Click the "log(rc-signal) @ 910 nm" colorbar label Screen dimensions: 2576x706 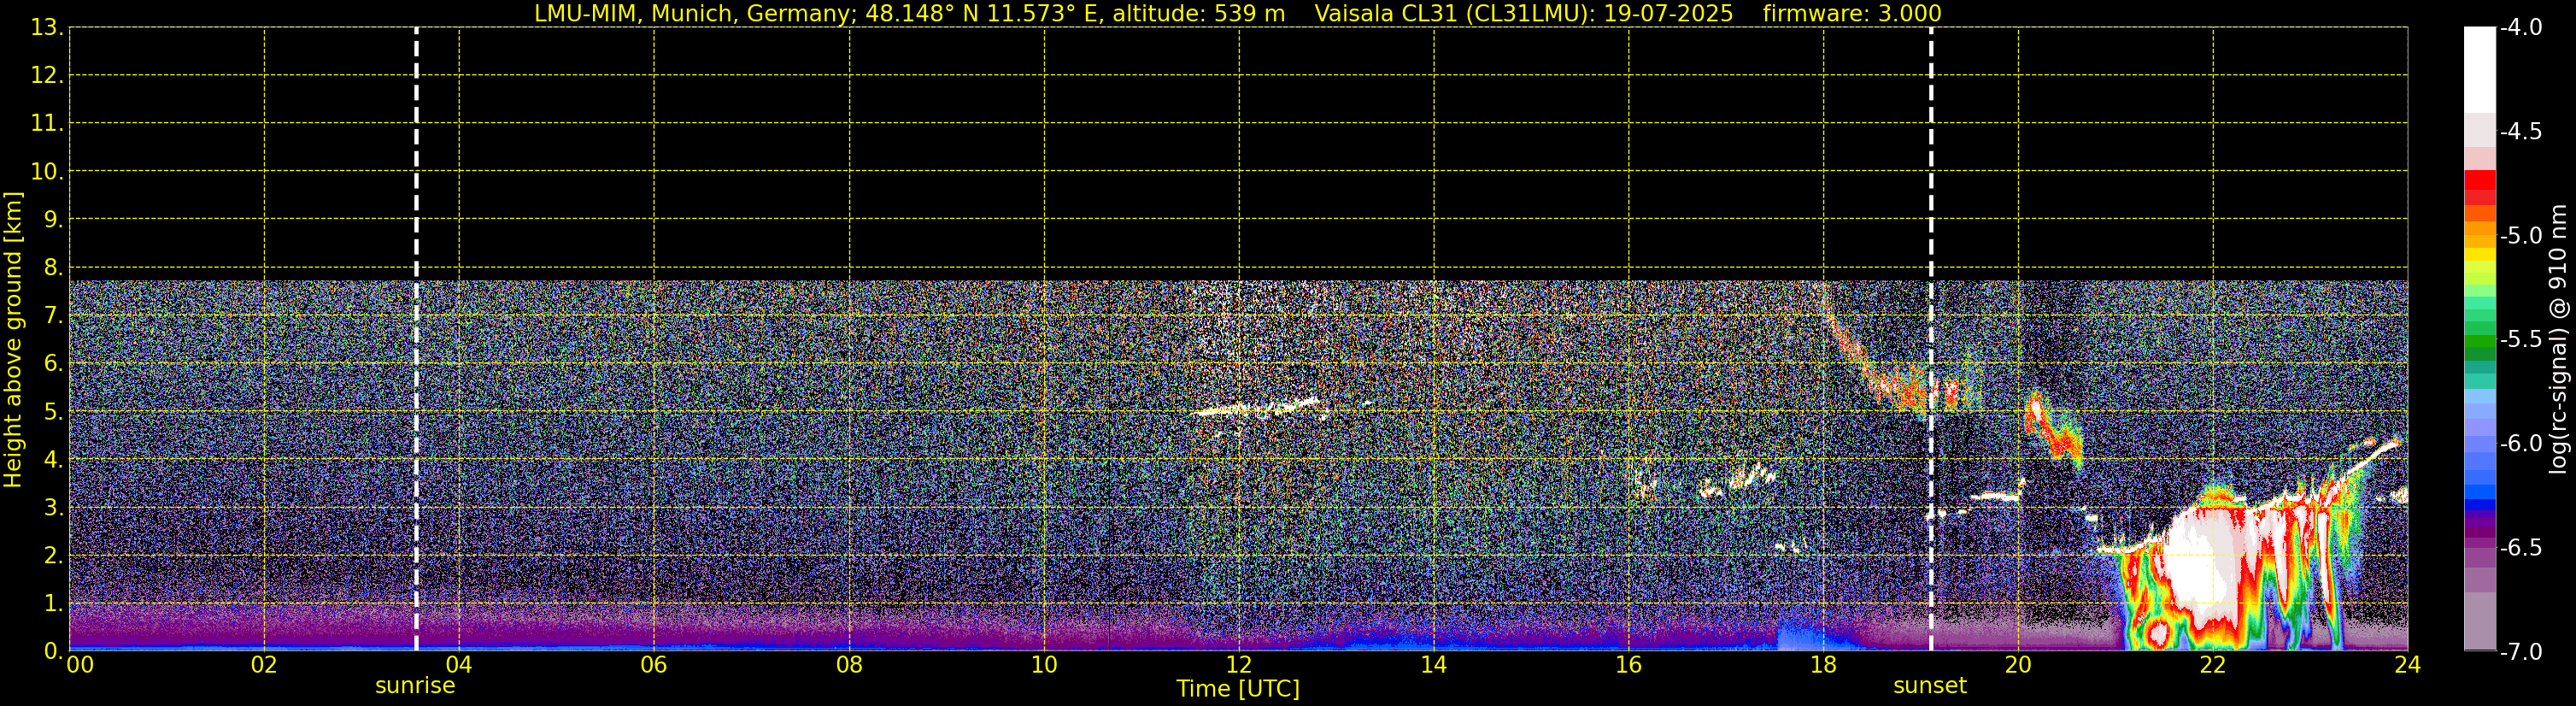click(x=2559, y=340)
